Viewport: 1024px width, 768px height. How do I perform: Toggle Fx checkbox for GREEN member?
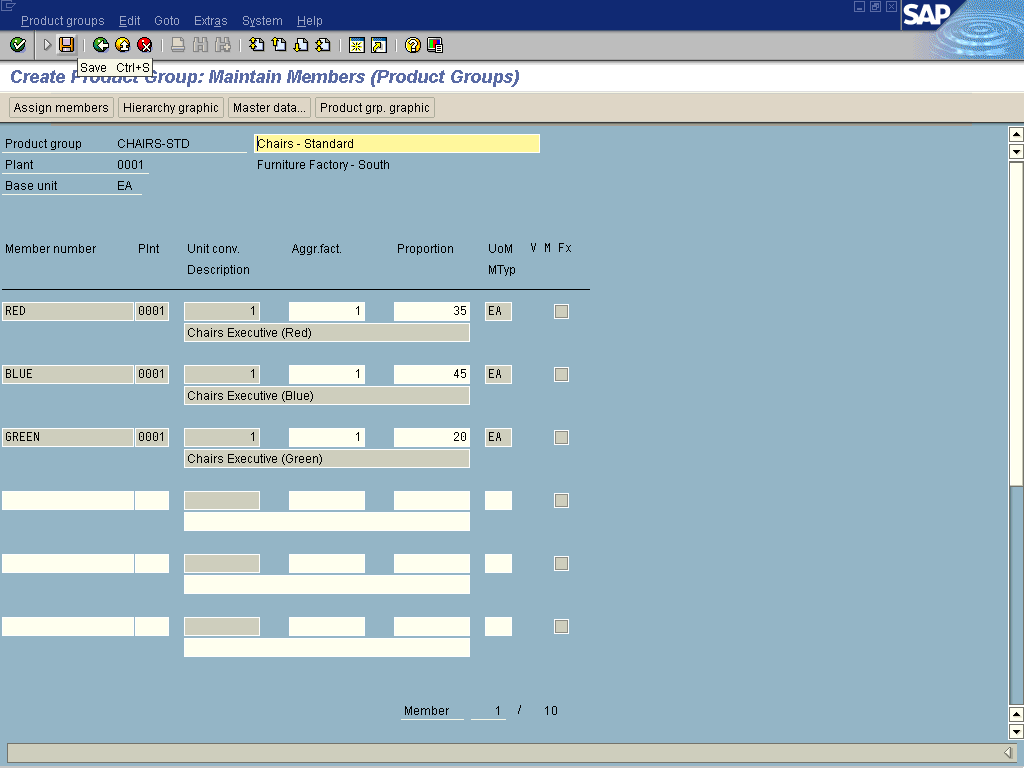pos(561,438)
